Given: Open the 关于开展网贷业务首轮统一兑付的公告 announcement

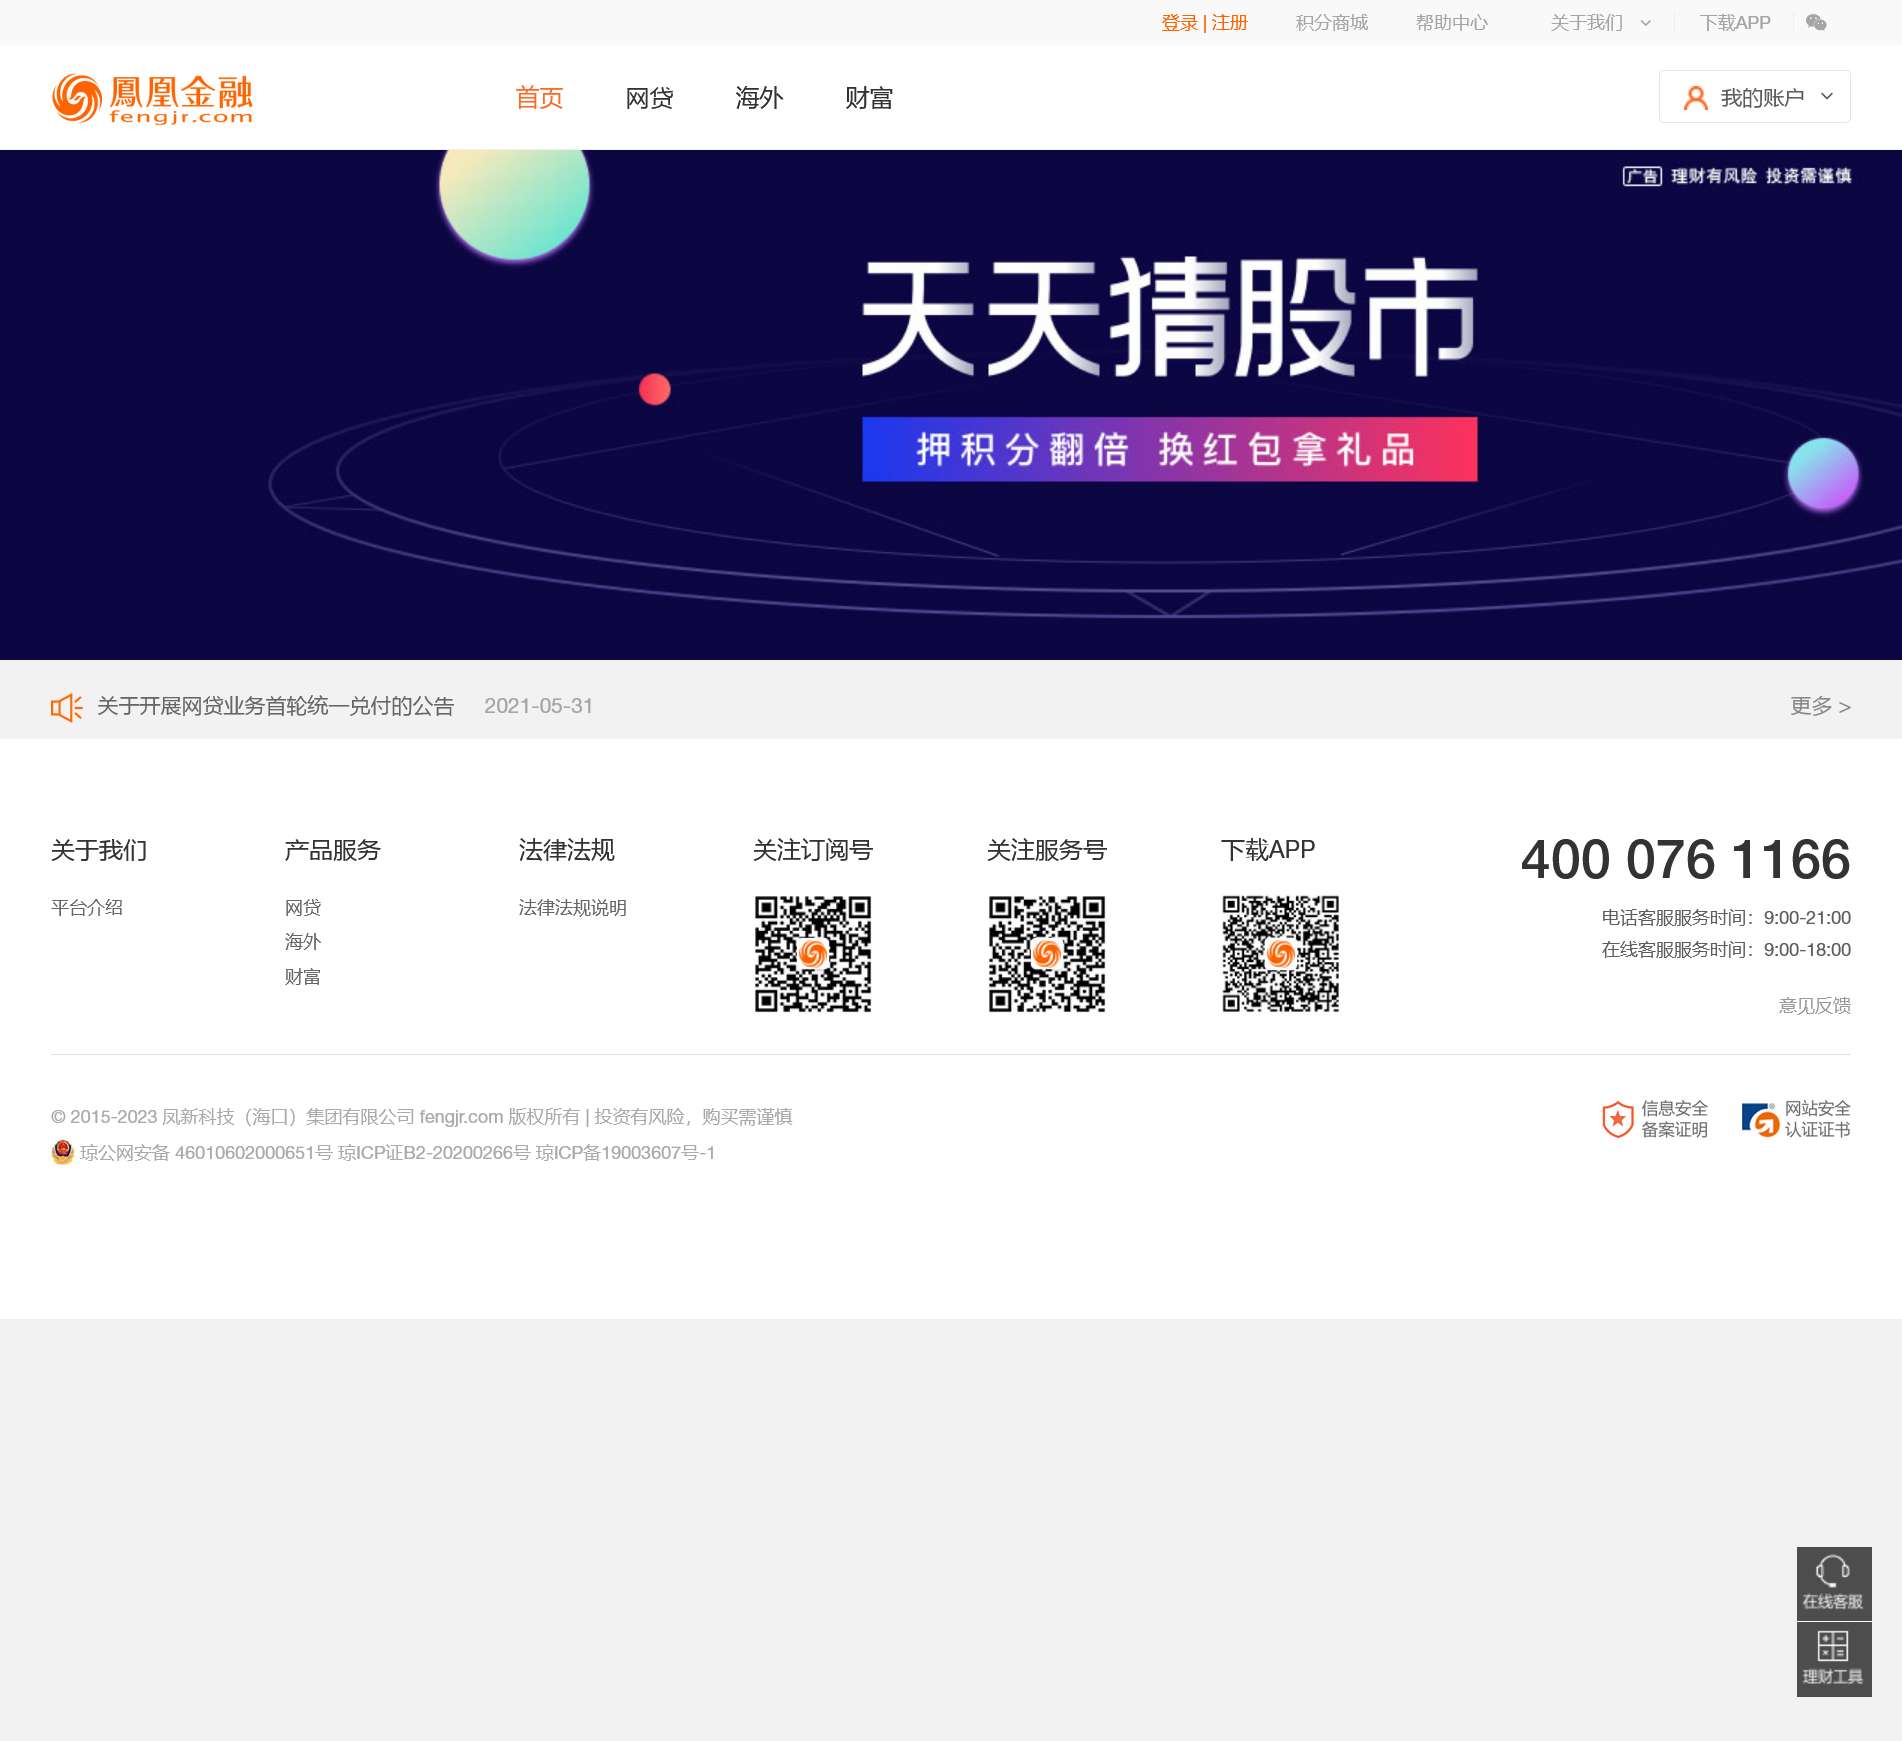Looking at the screenshot, I should point(275,707).
